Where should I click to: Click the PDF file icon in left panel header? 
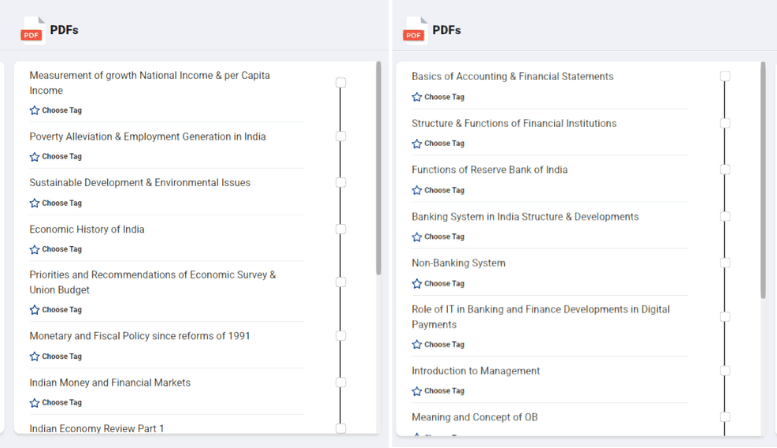tap(33, 30)
